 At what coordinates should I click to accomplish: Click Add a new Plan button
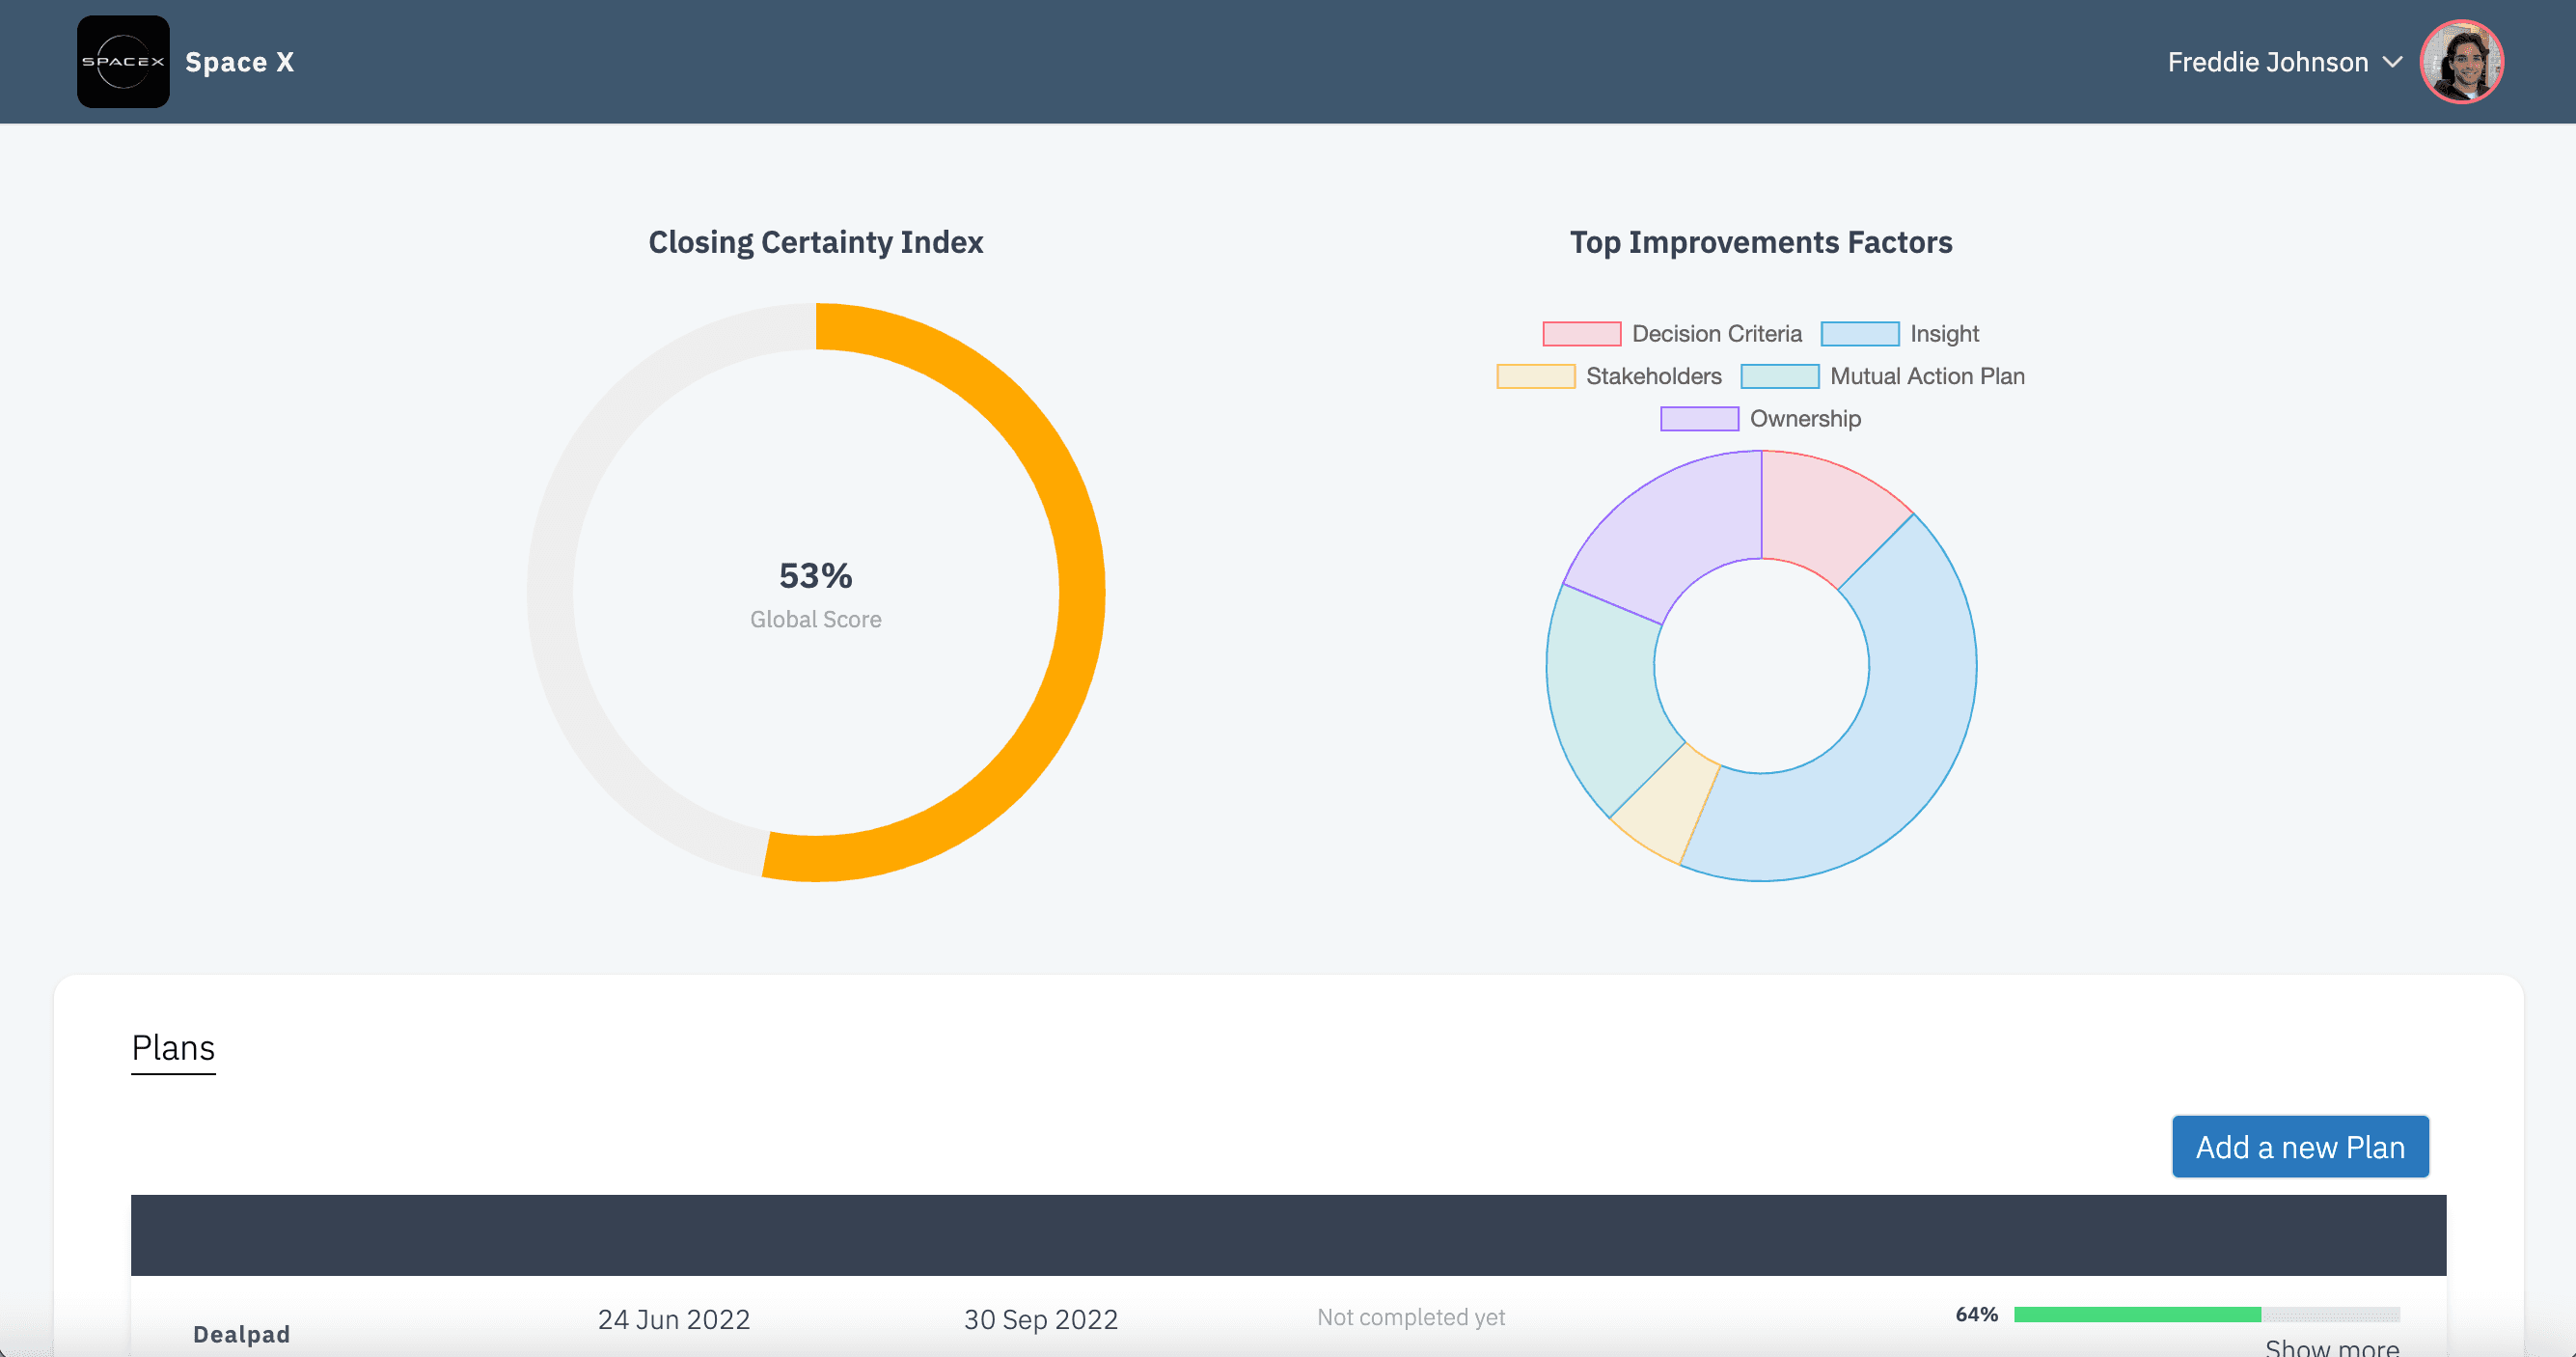[2299, 1147]
